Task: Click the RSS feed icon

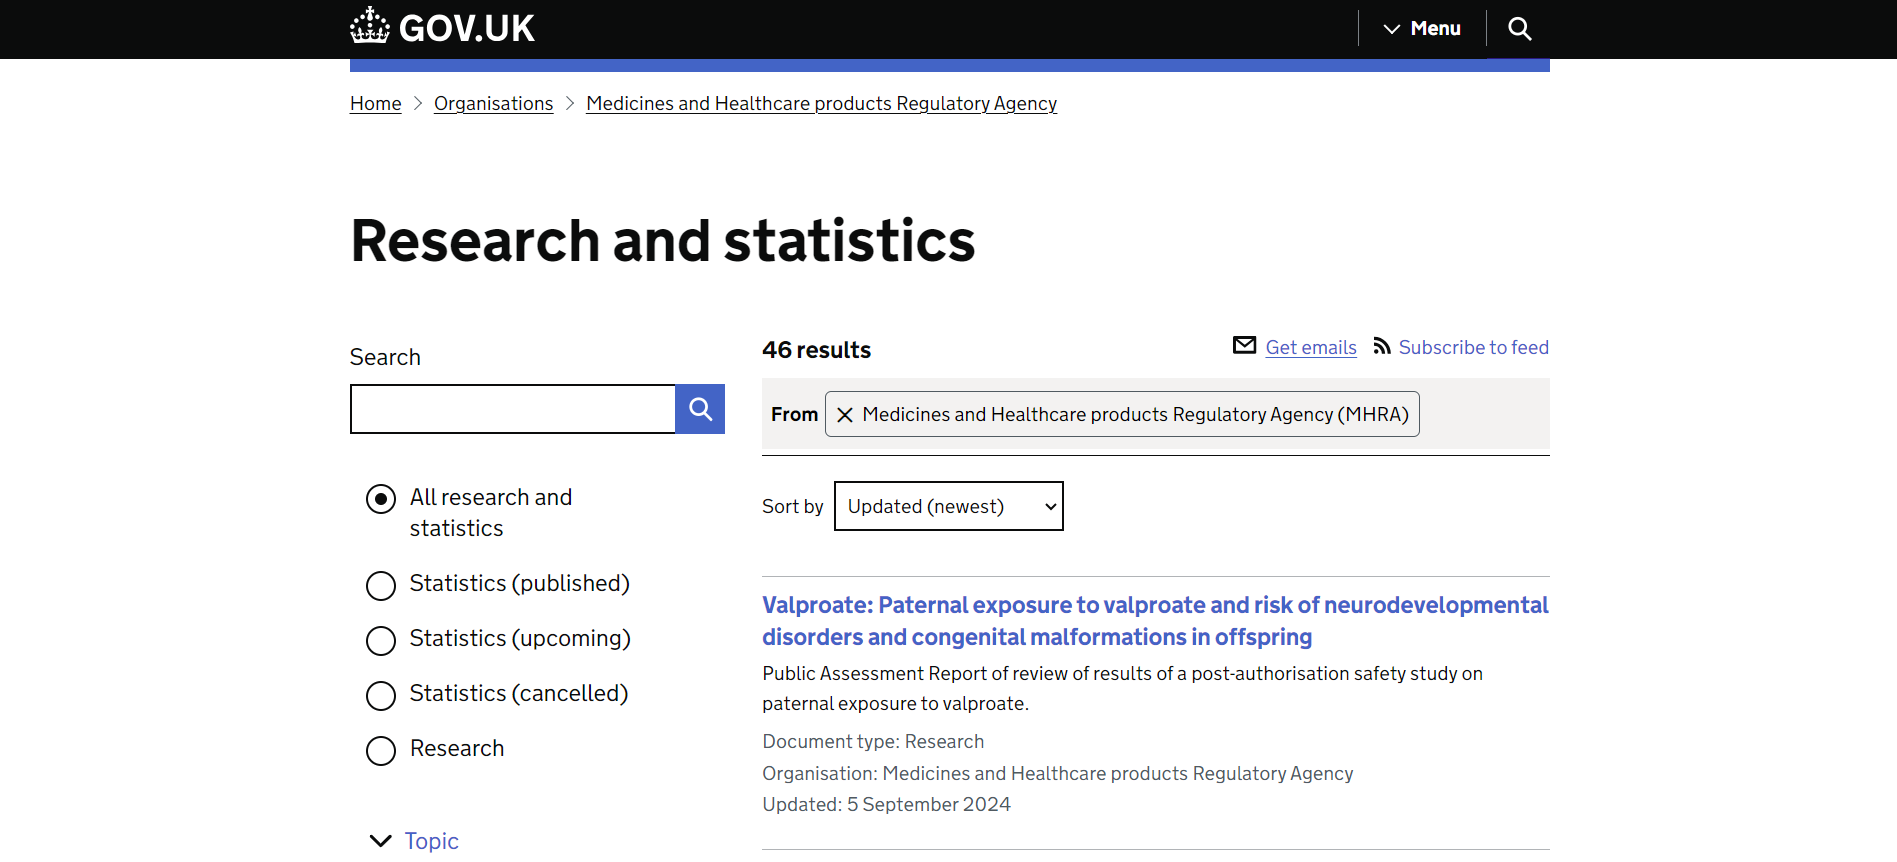Action: pos(1382,346)
